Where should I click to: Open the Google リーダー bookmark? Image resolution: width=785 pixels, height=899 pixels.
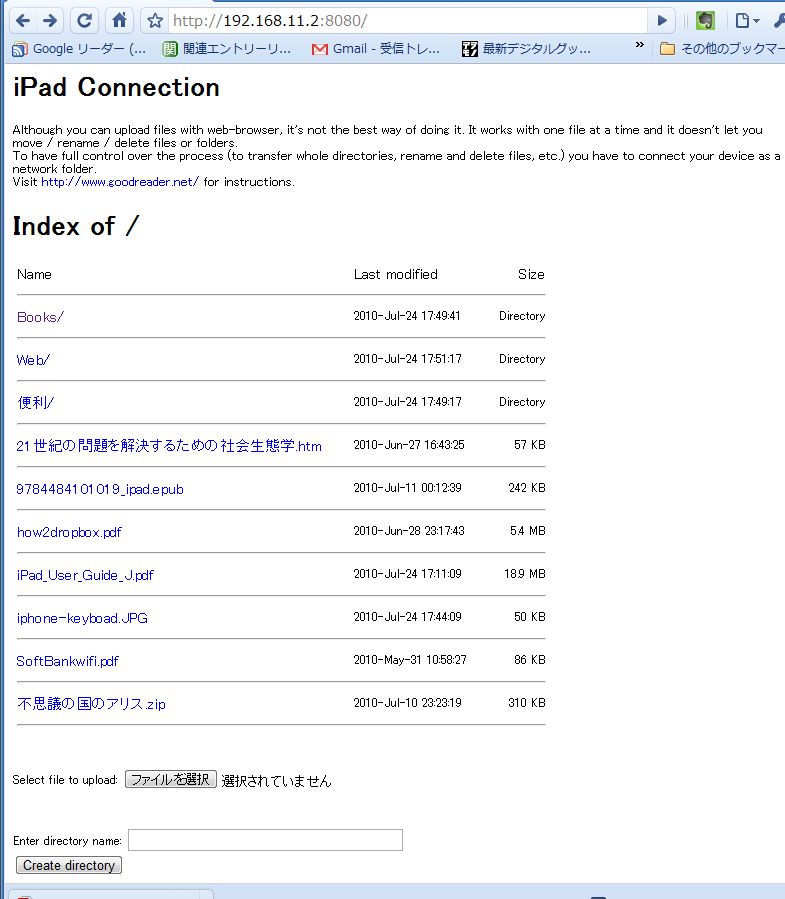pos(79,49)
